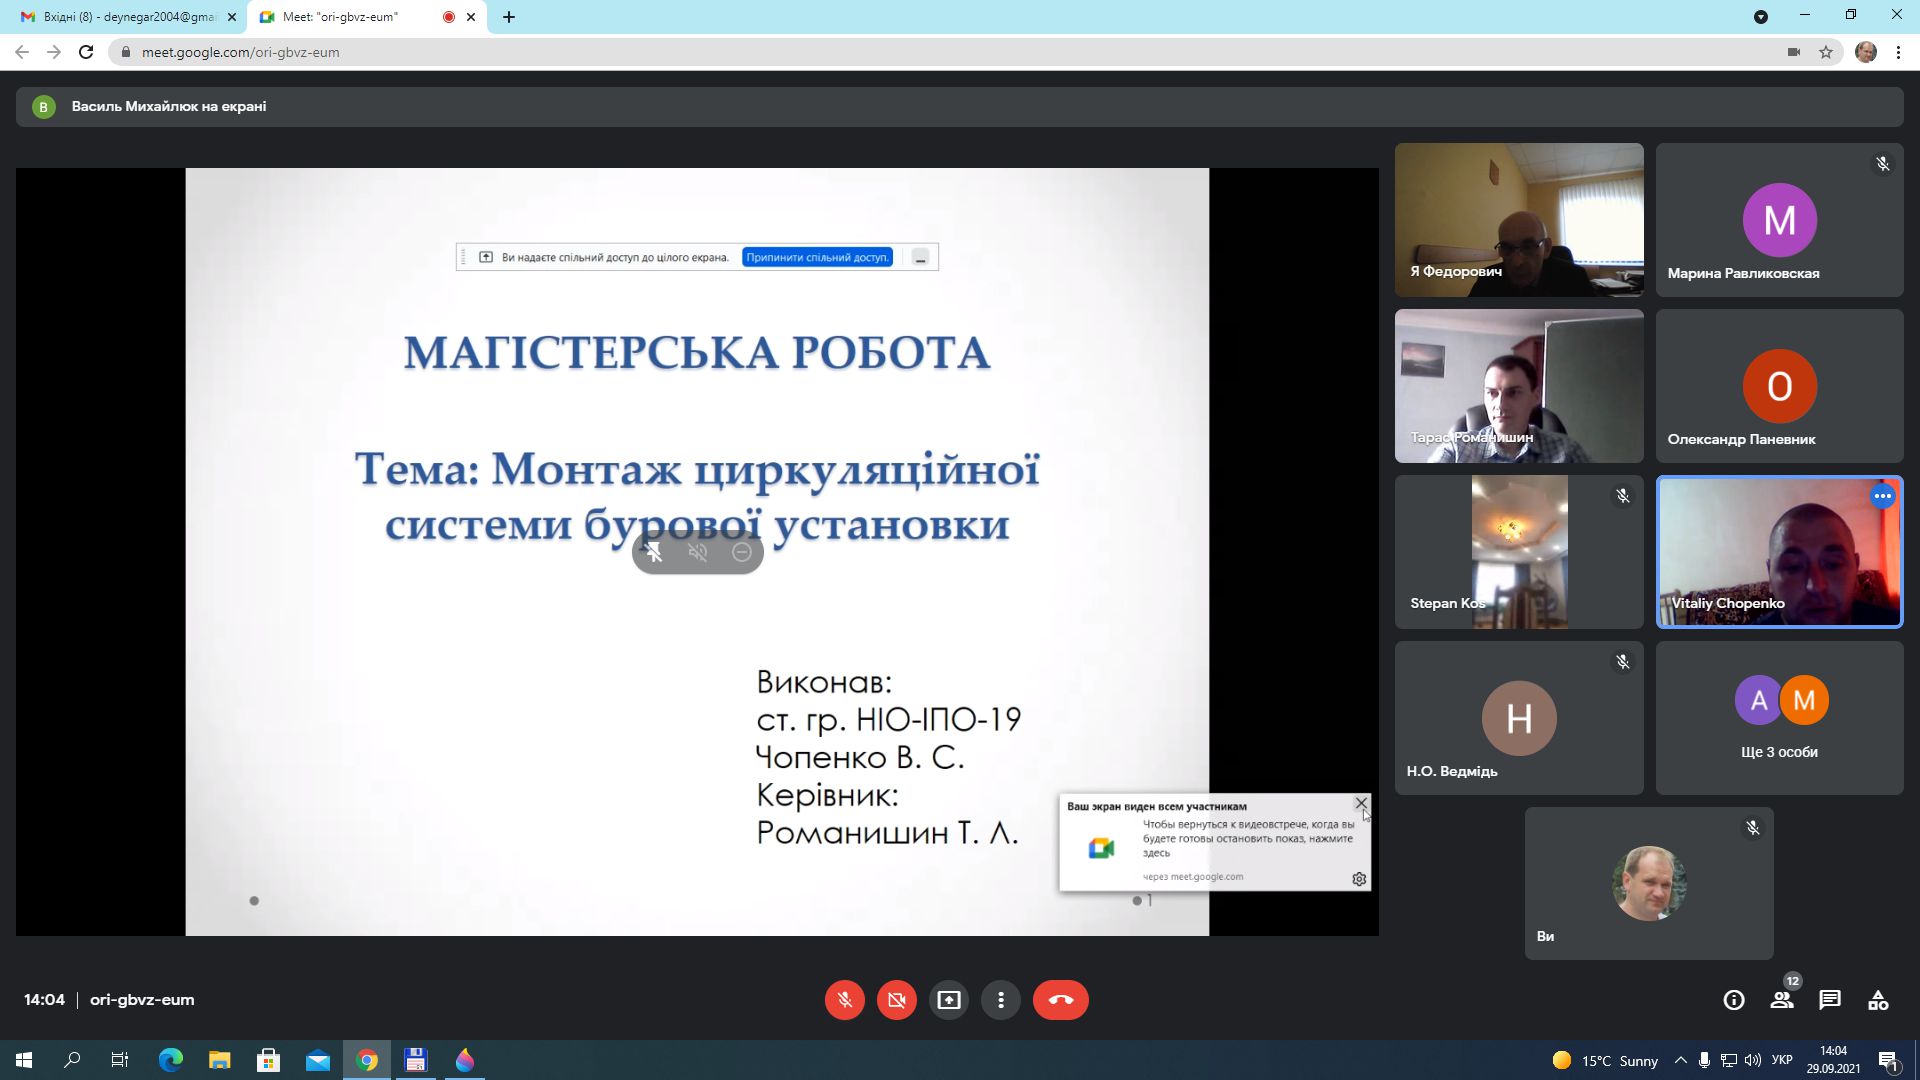Expand the hidden system tray icons chevron
Image resolution: width=1920 pixels, height=1080 pixels.
point(1680,1061)
